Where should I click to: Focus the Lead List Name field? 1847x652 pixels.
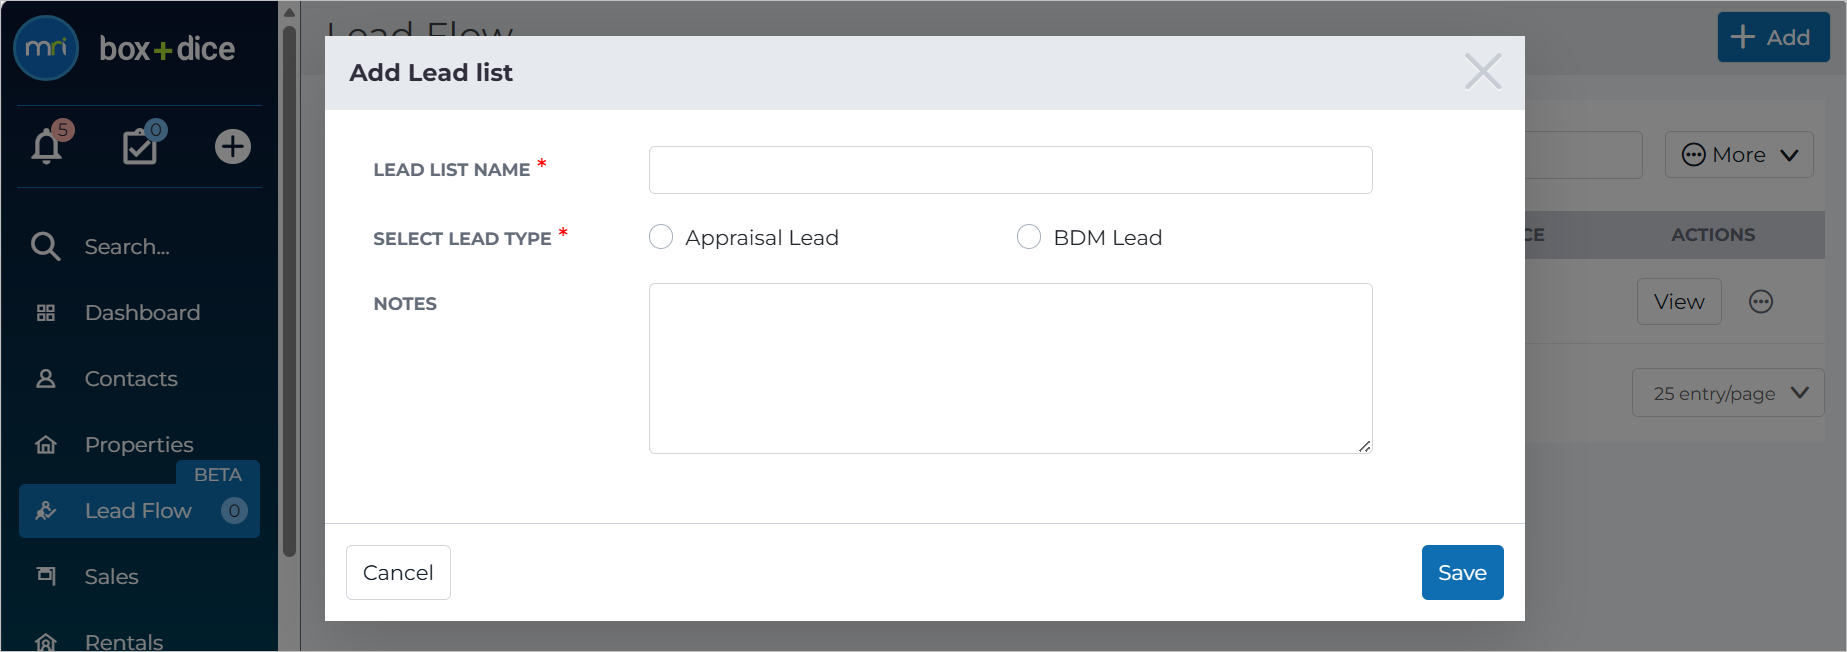(1010, 170)
